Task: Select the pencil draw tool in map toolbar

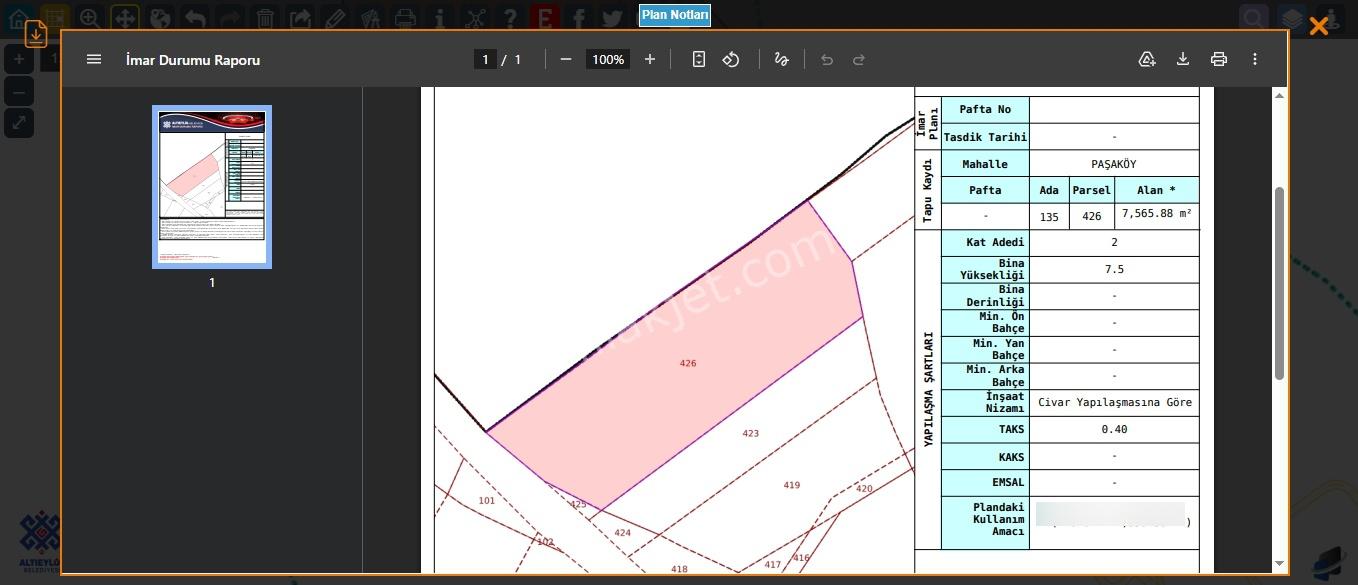Action: [335, 17]
